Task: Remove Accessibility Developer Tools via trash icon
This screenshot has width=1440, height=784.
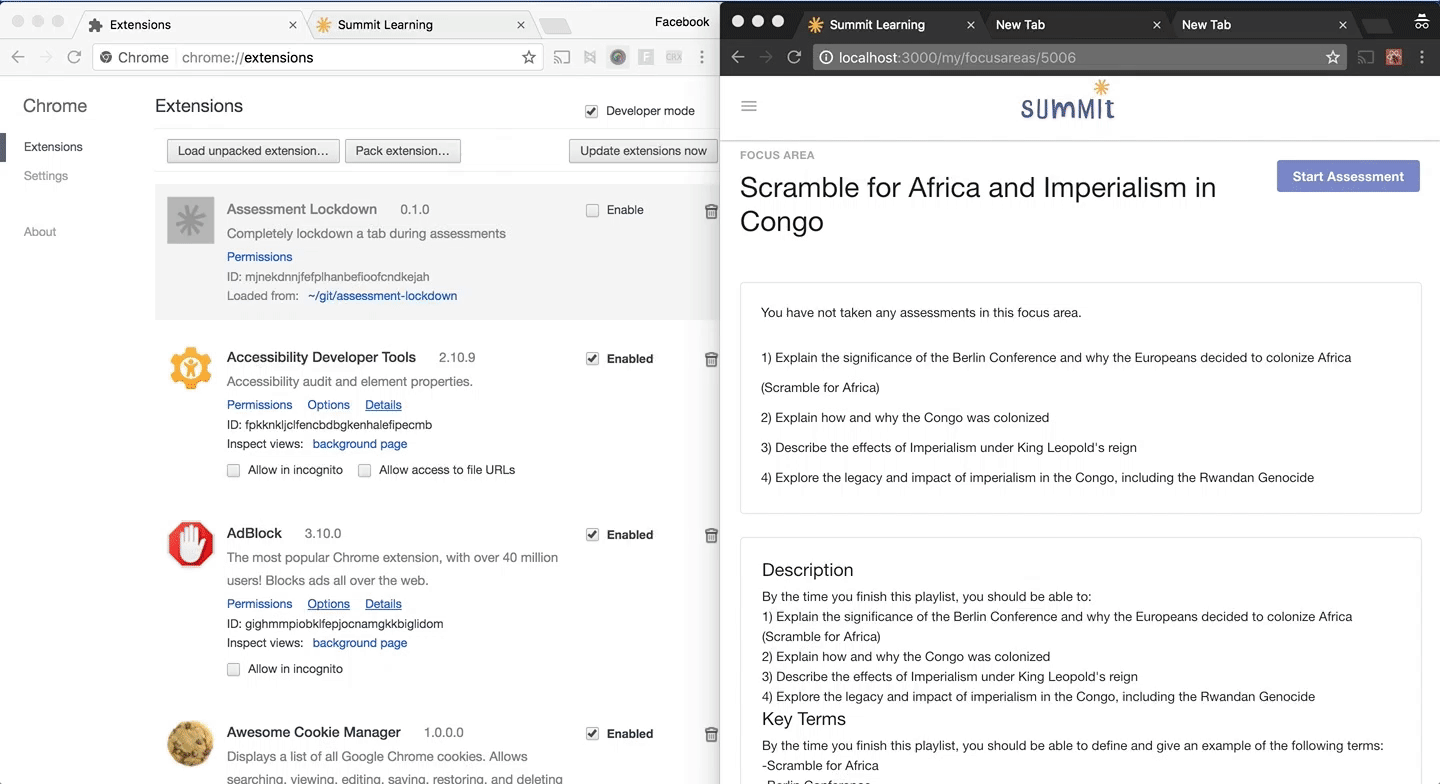Action: pos(711,359)
